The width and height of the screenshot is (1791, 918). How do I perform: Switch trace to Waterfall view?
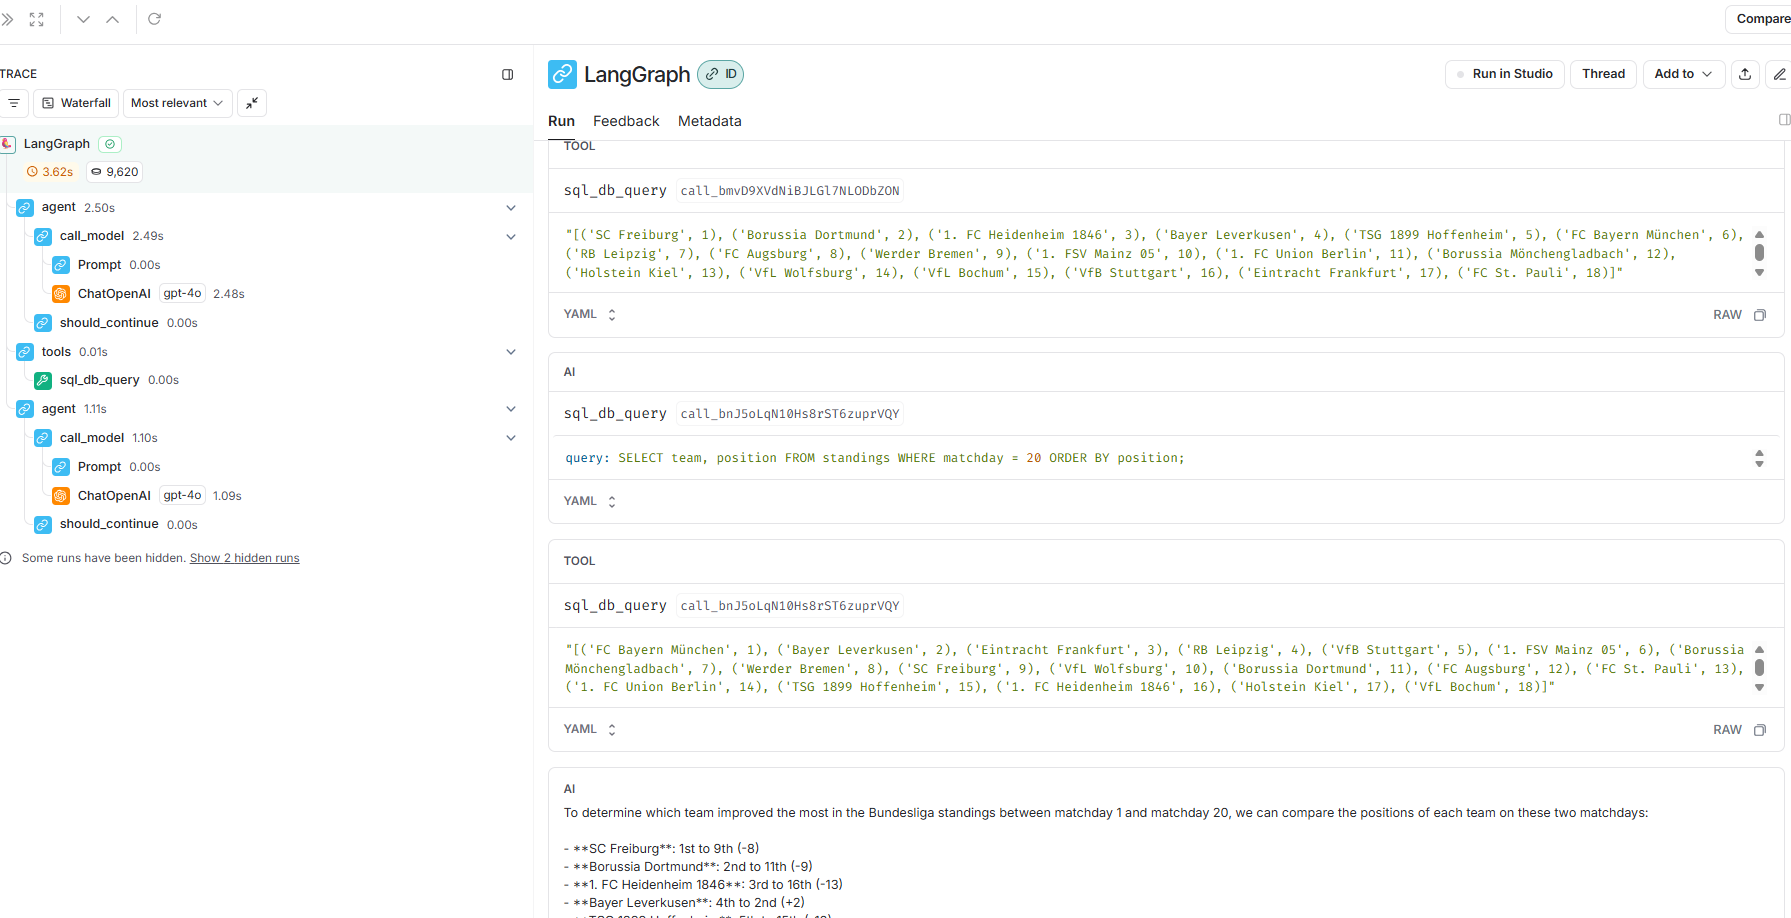[76, 103]
